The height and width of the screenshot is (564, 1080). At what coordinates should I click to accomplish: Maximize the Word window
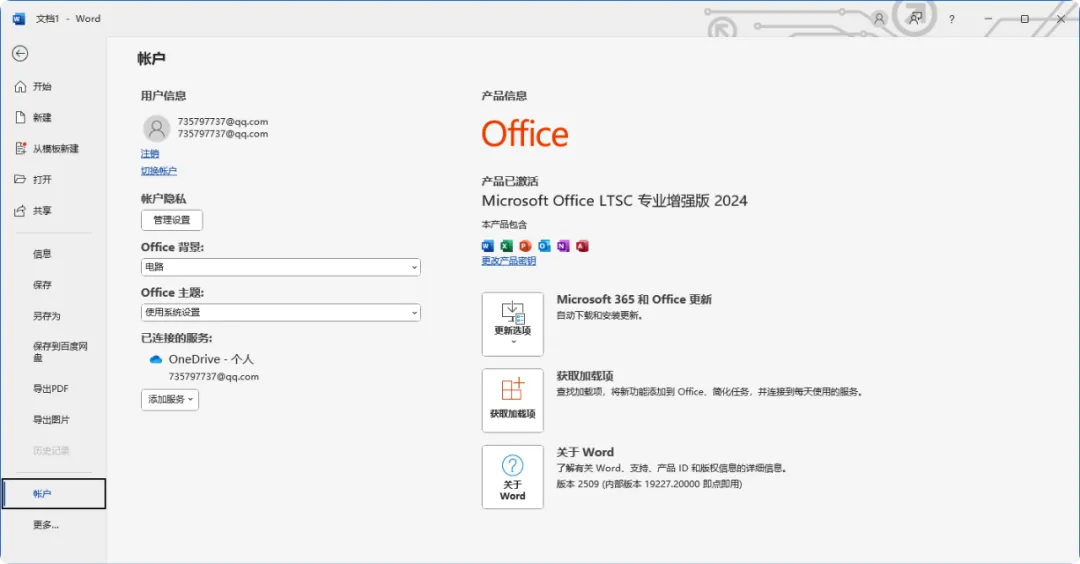click(x=1025, y=19)
